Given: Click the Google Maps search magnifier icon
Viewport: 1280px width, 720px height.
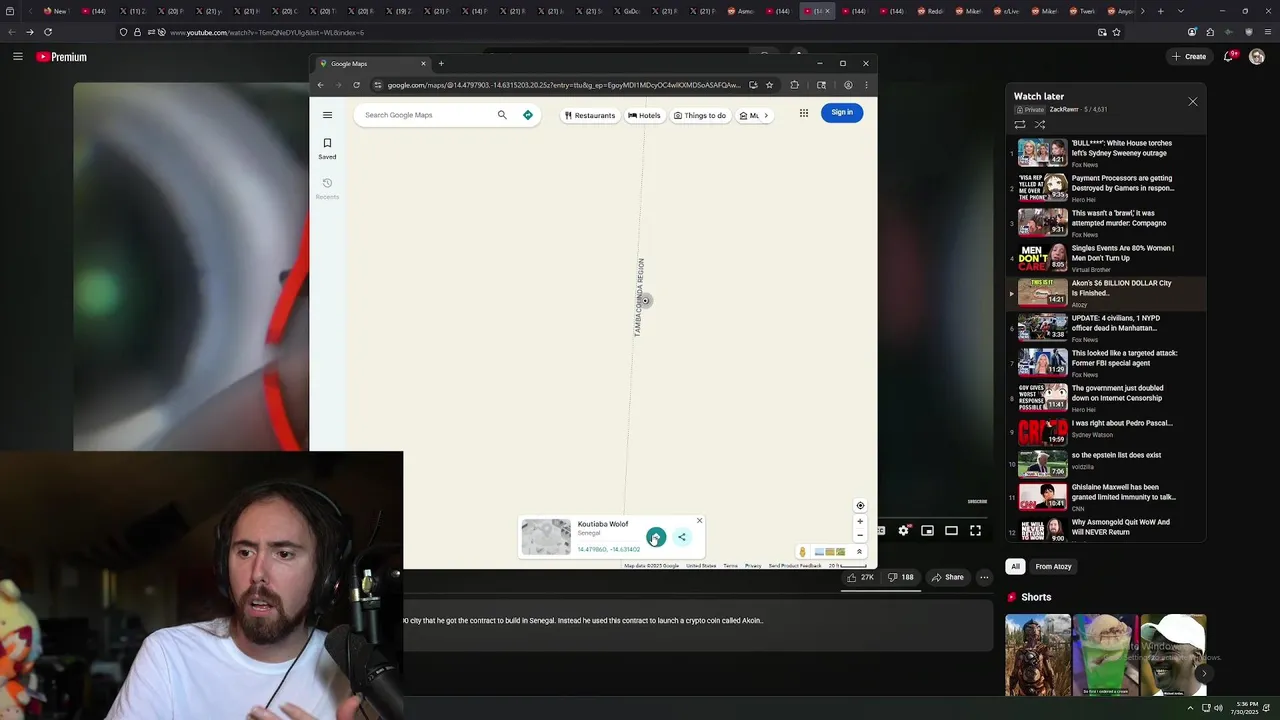Looking at the screenshot, I should point(502,115).
